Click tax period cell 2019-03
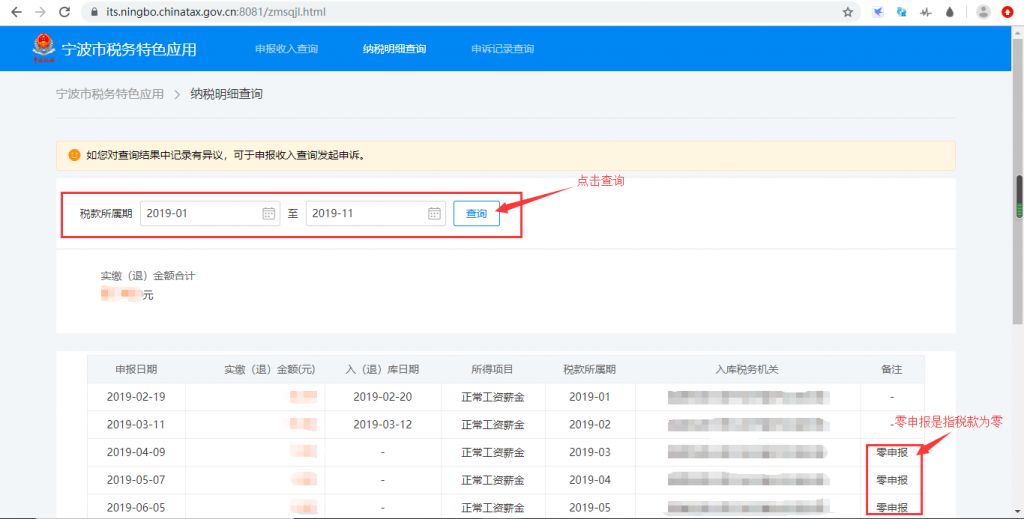Viewport: 1024px width, 519px height. [x=590, y=452]
